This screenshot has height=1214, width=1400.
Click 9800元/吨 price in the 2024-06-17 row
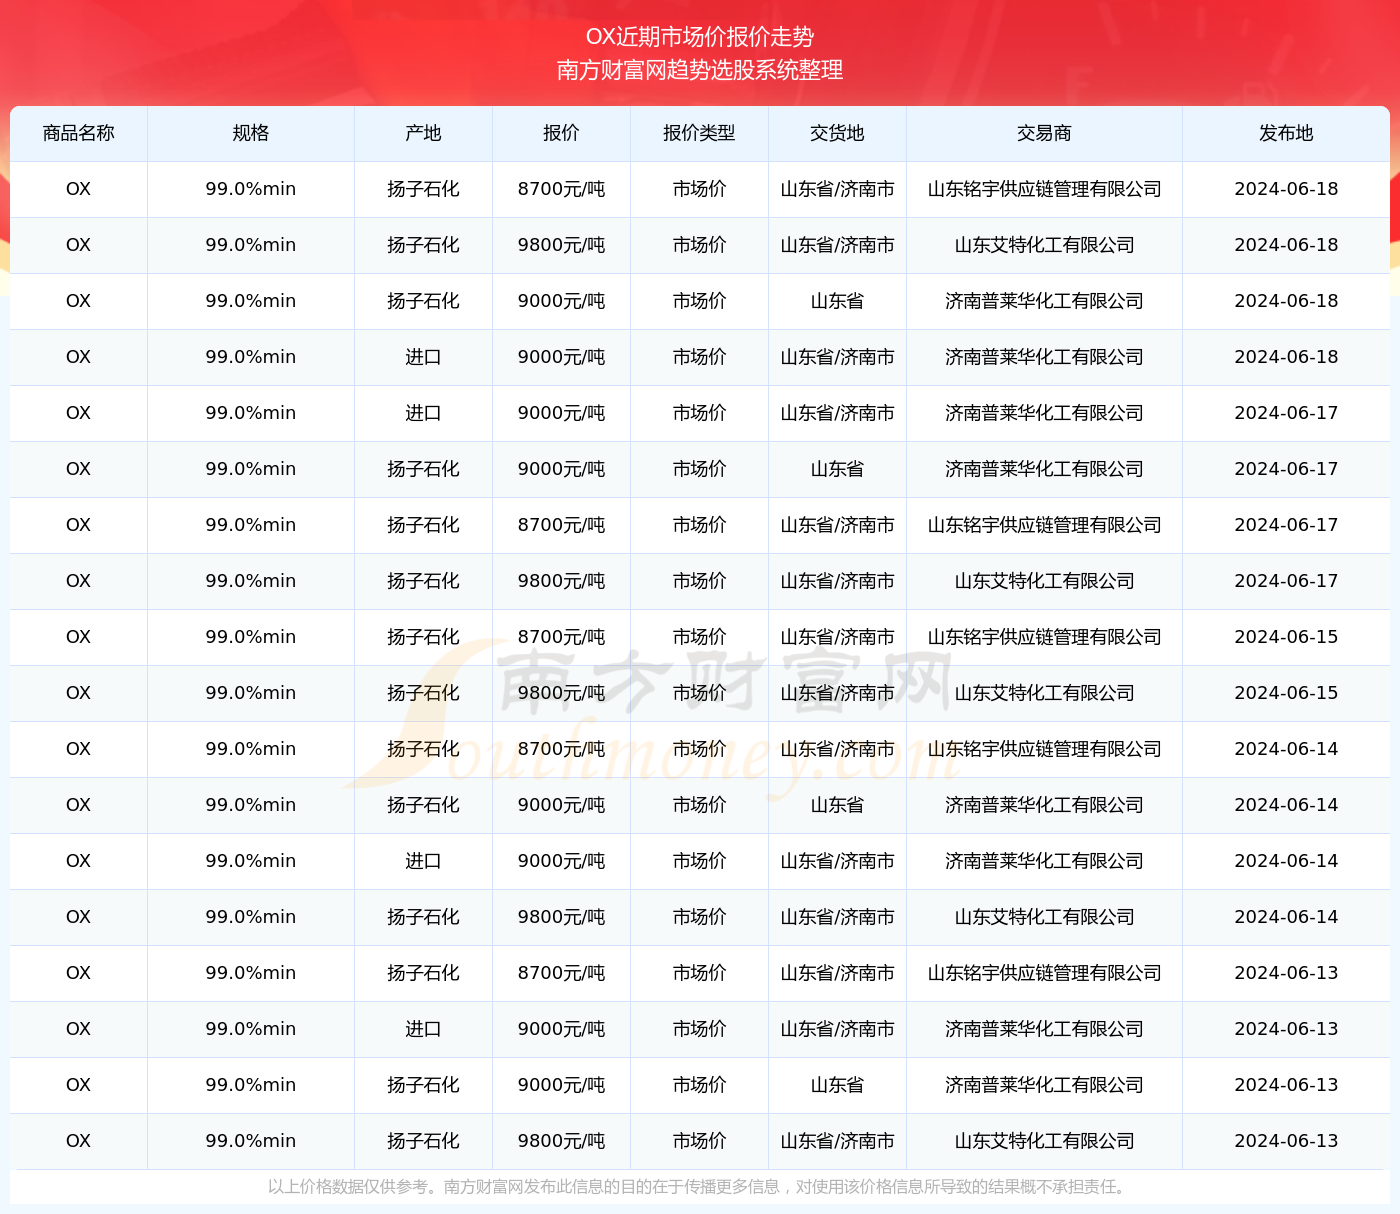(561, 581)
